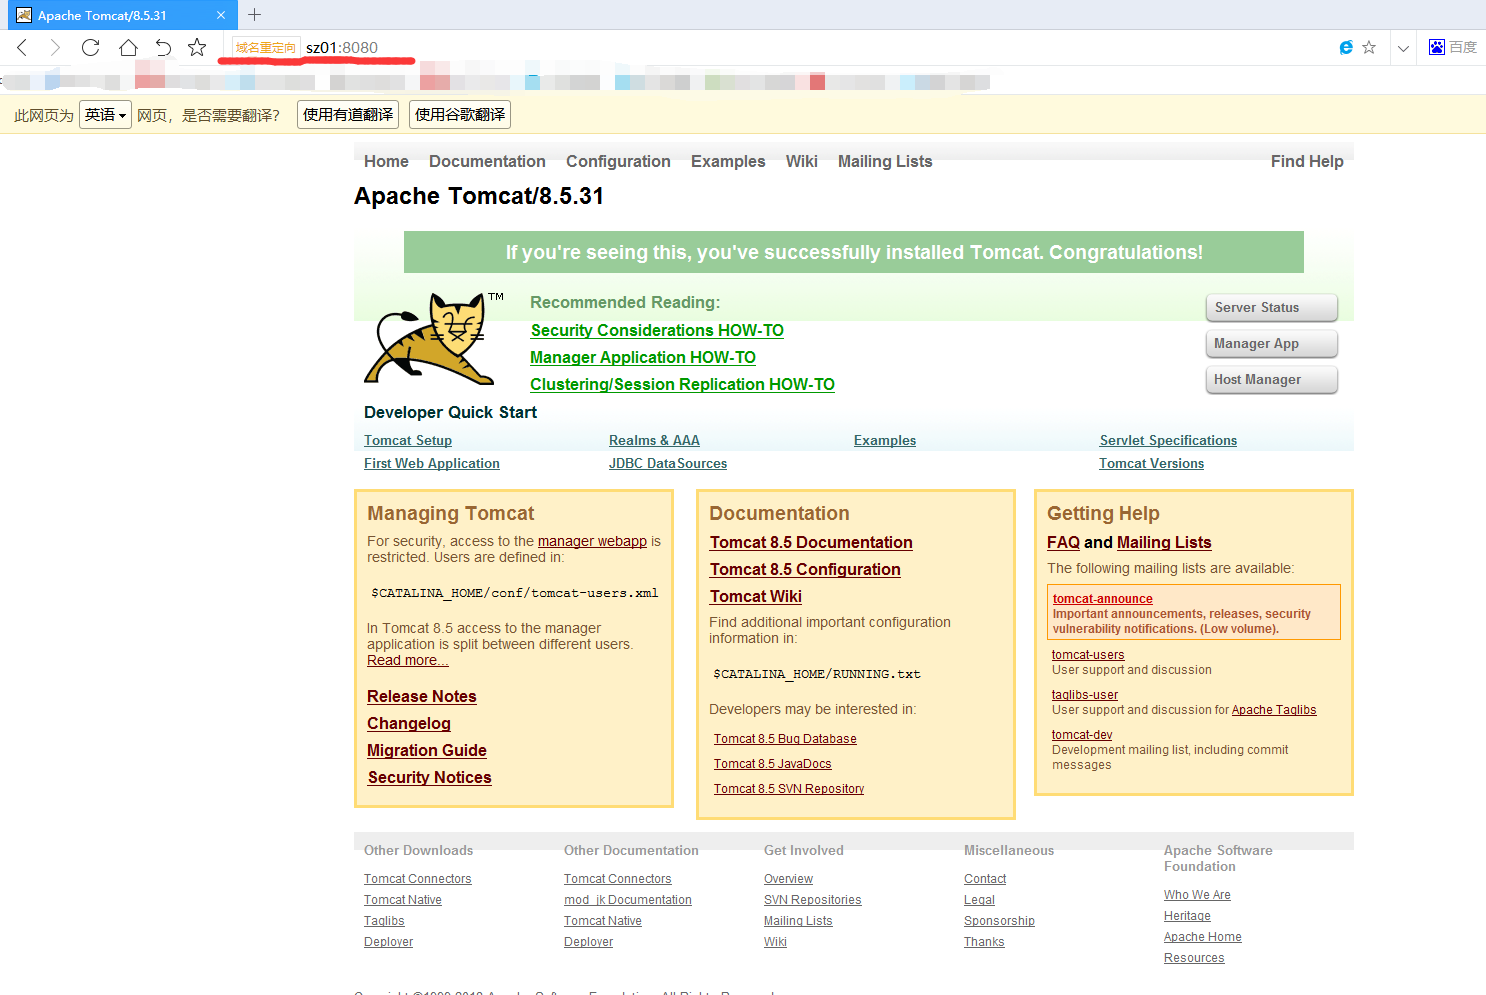Open the Mailing Lists navigation item

(x=885, y=161)
